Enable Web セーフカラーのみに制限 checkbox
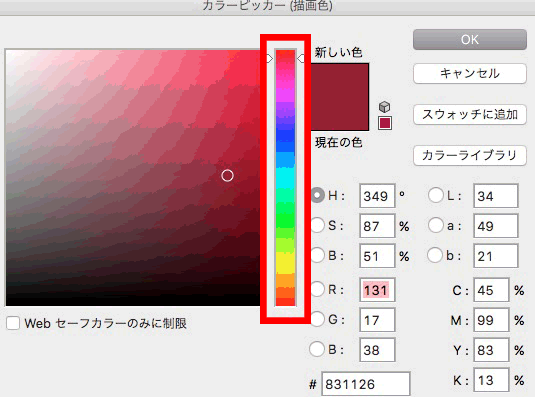The height and width of the screenshot is (397, 535). point(13,323)
